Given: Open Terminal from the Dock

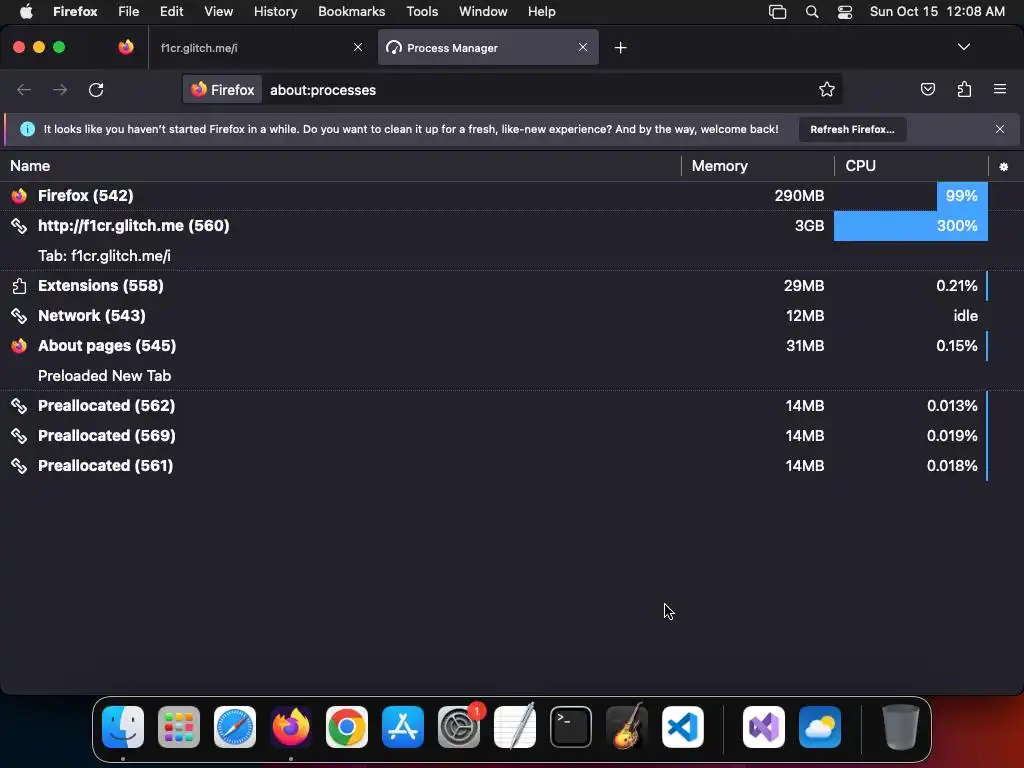Looking at the screenshot, I should point(571,727).
